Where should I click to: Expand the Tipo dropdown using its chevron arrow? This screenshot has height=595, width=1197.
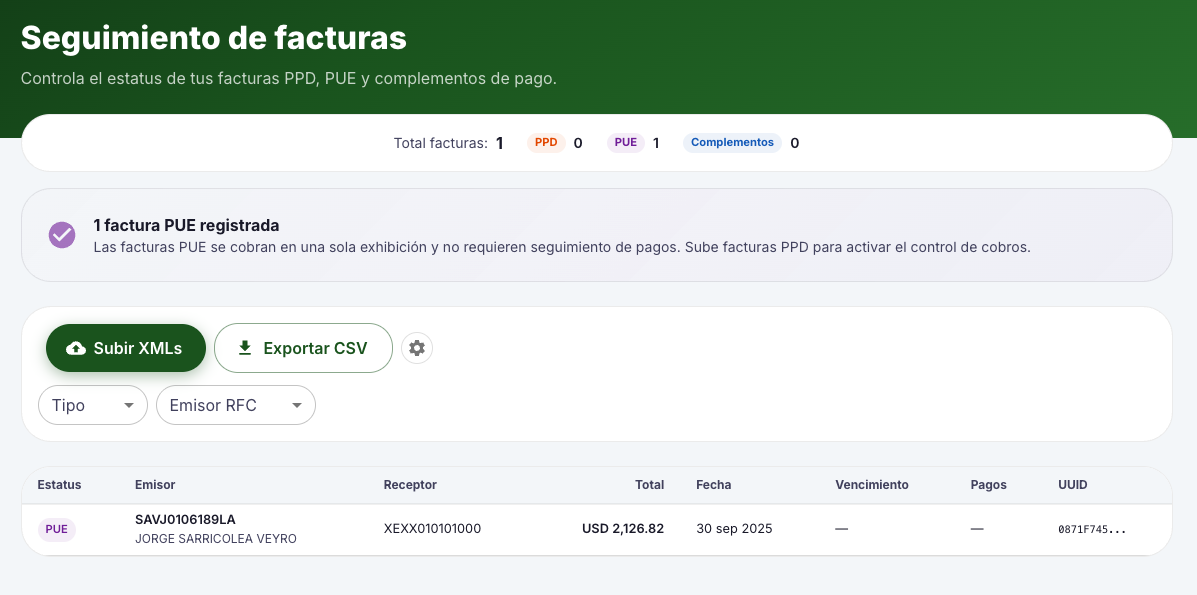tap(129, 405)
